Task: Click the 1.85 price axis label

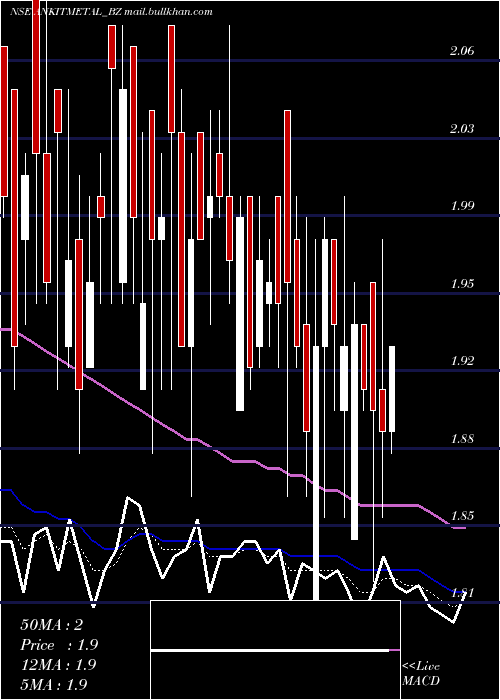Action: 462,516
